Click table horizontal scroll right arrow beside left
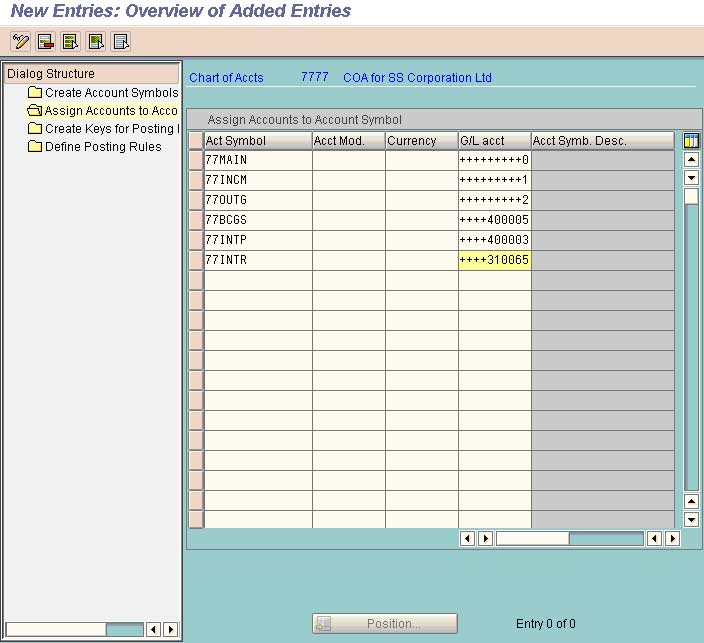704x643 pixels. 486,538
